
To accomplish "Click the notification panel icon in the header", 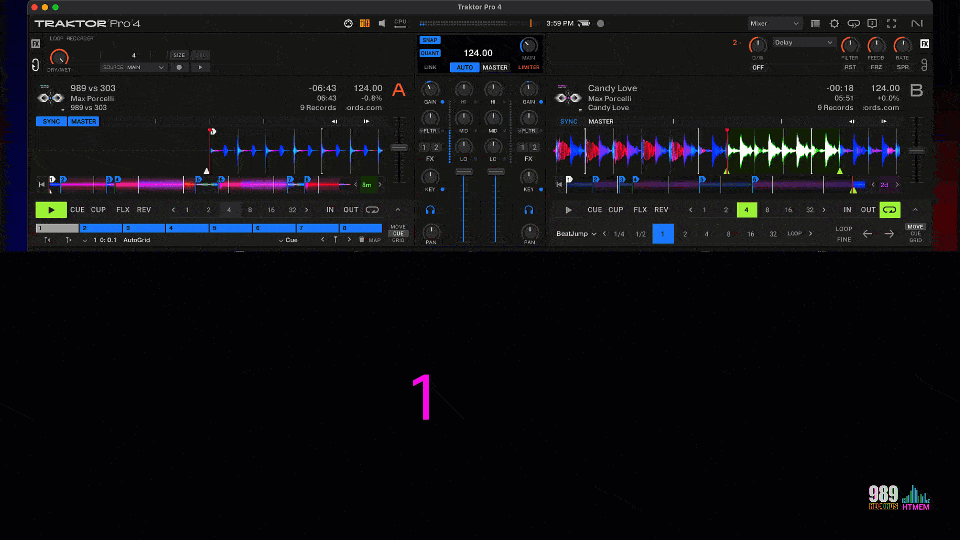I will (x=872, y=23).
